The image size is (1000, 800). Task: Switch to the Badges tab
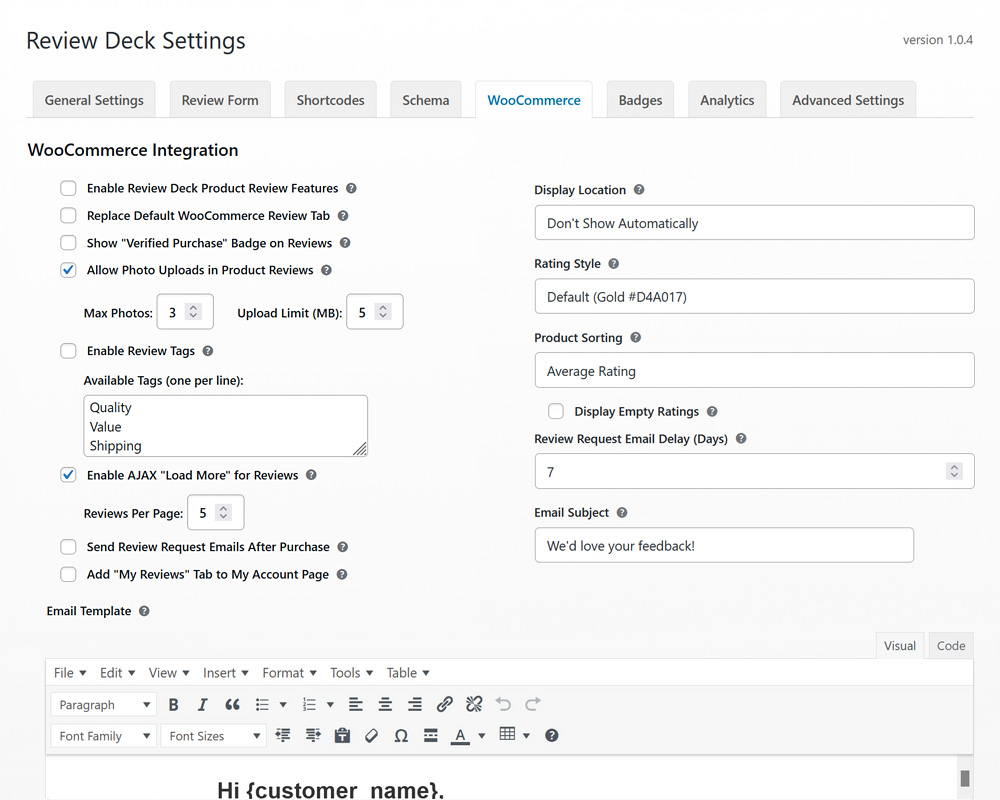pos(640,100)
